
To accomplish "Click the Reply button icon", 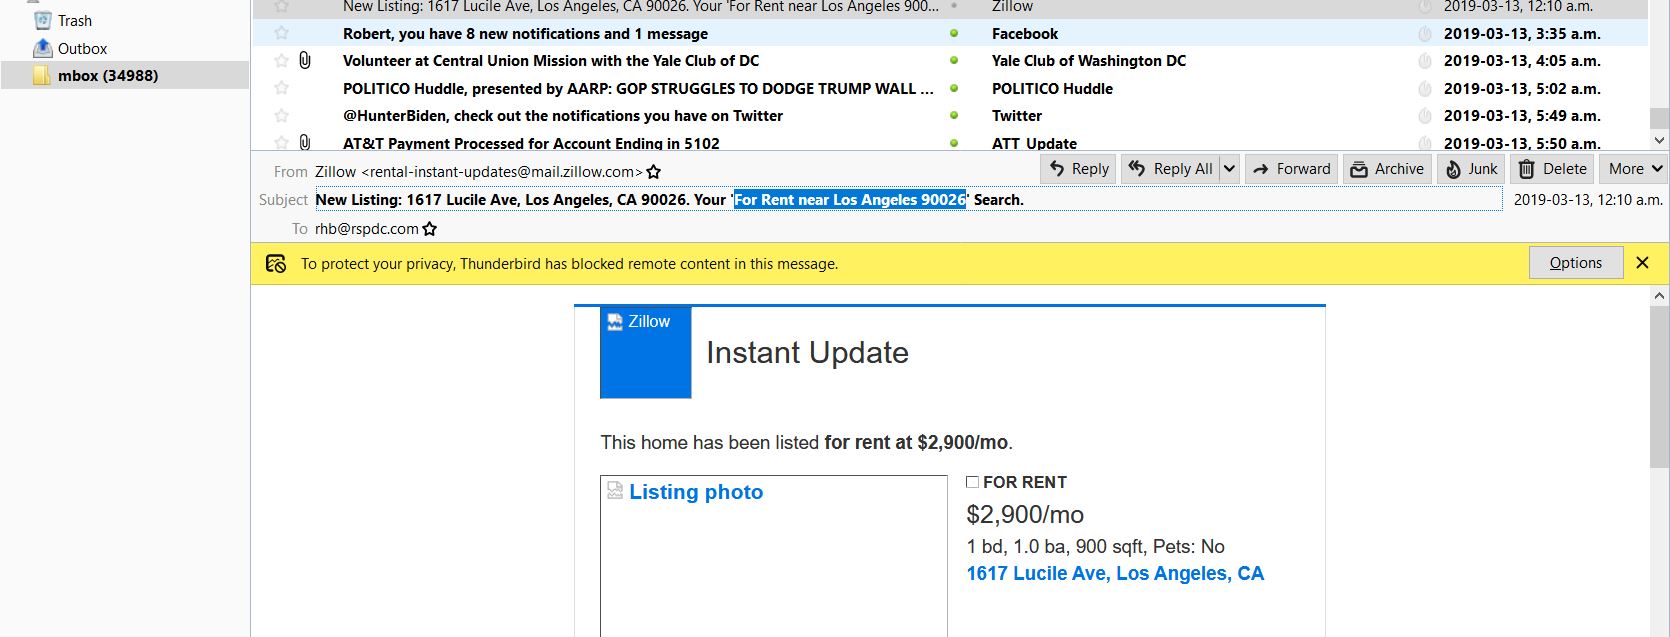I will pyautogui.click(x=1057, y=169).
